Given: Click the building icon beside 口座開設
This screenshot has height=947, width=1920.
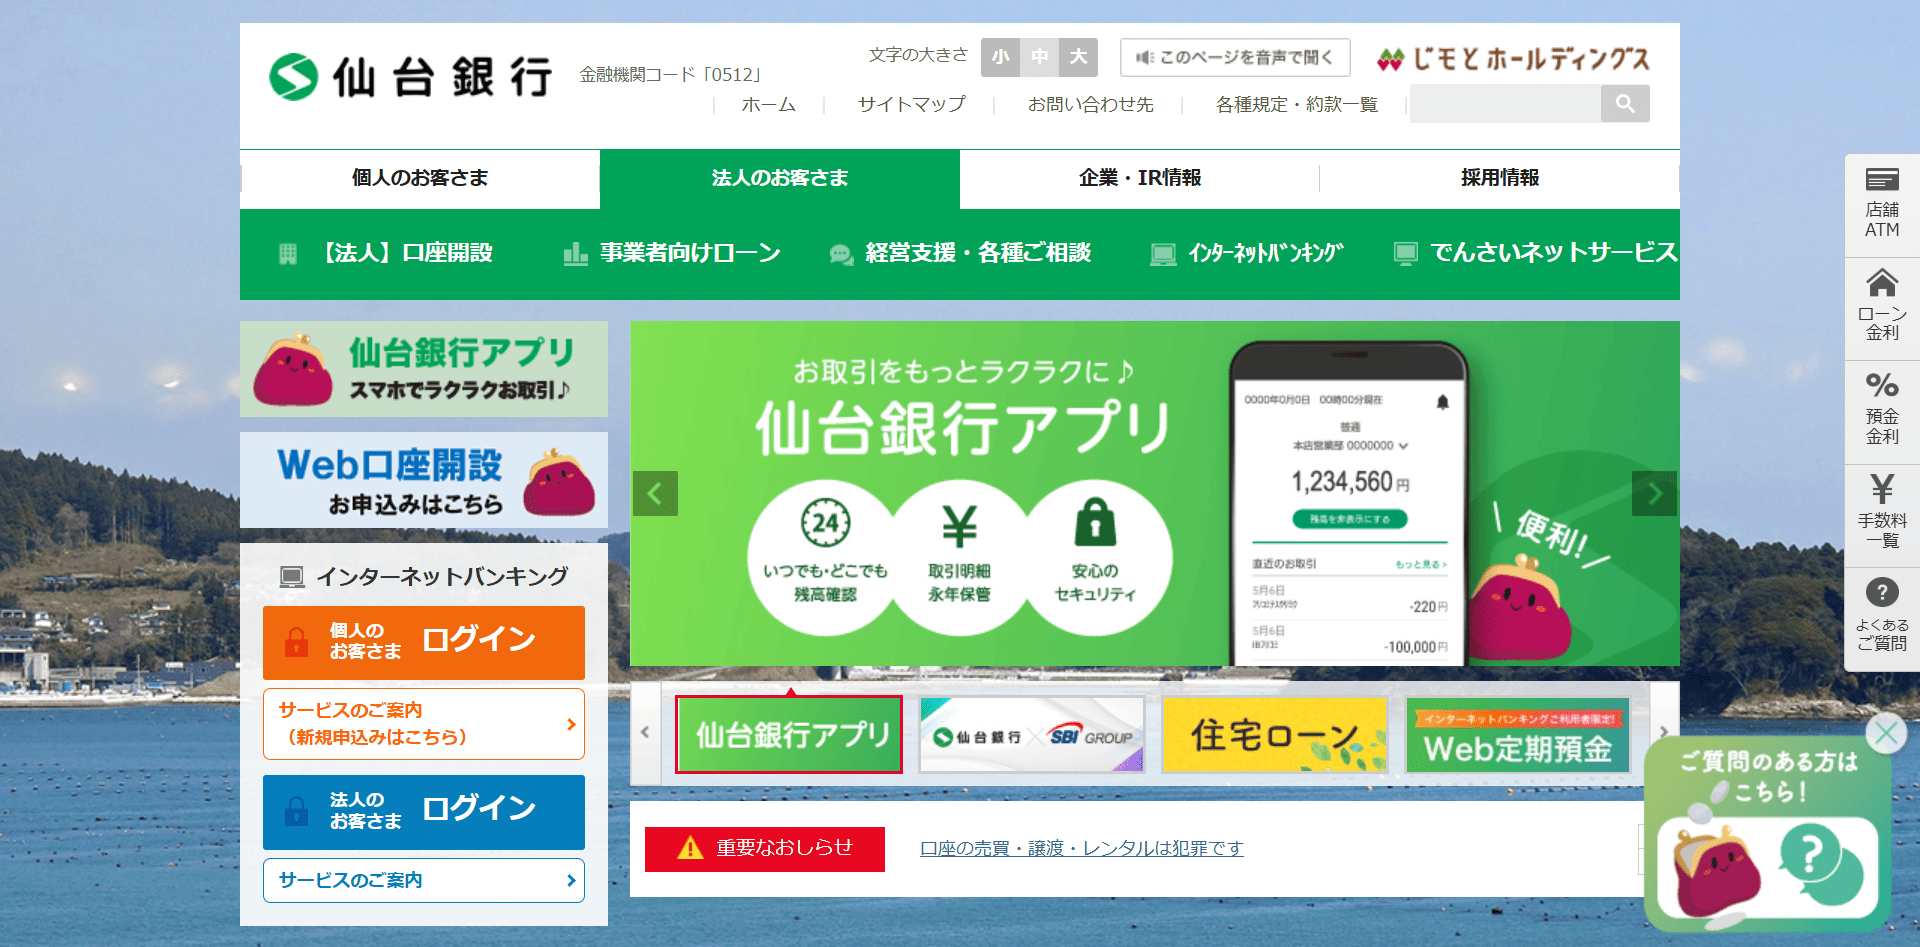Looking at the screenshot, I should [288, 254].
